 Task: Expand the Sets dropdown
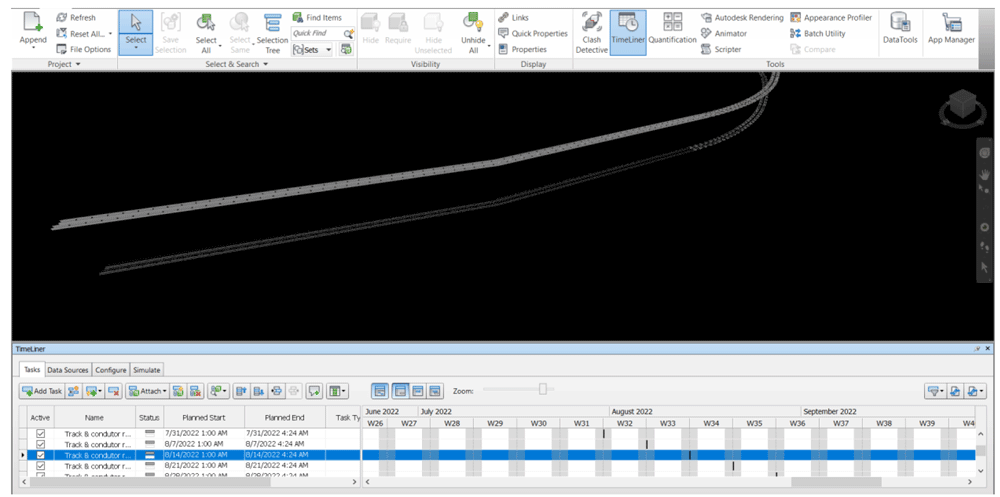[313, 49]
